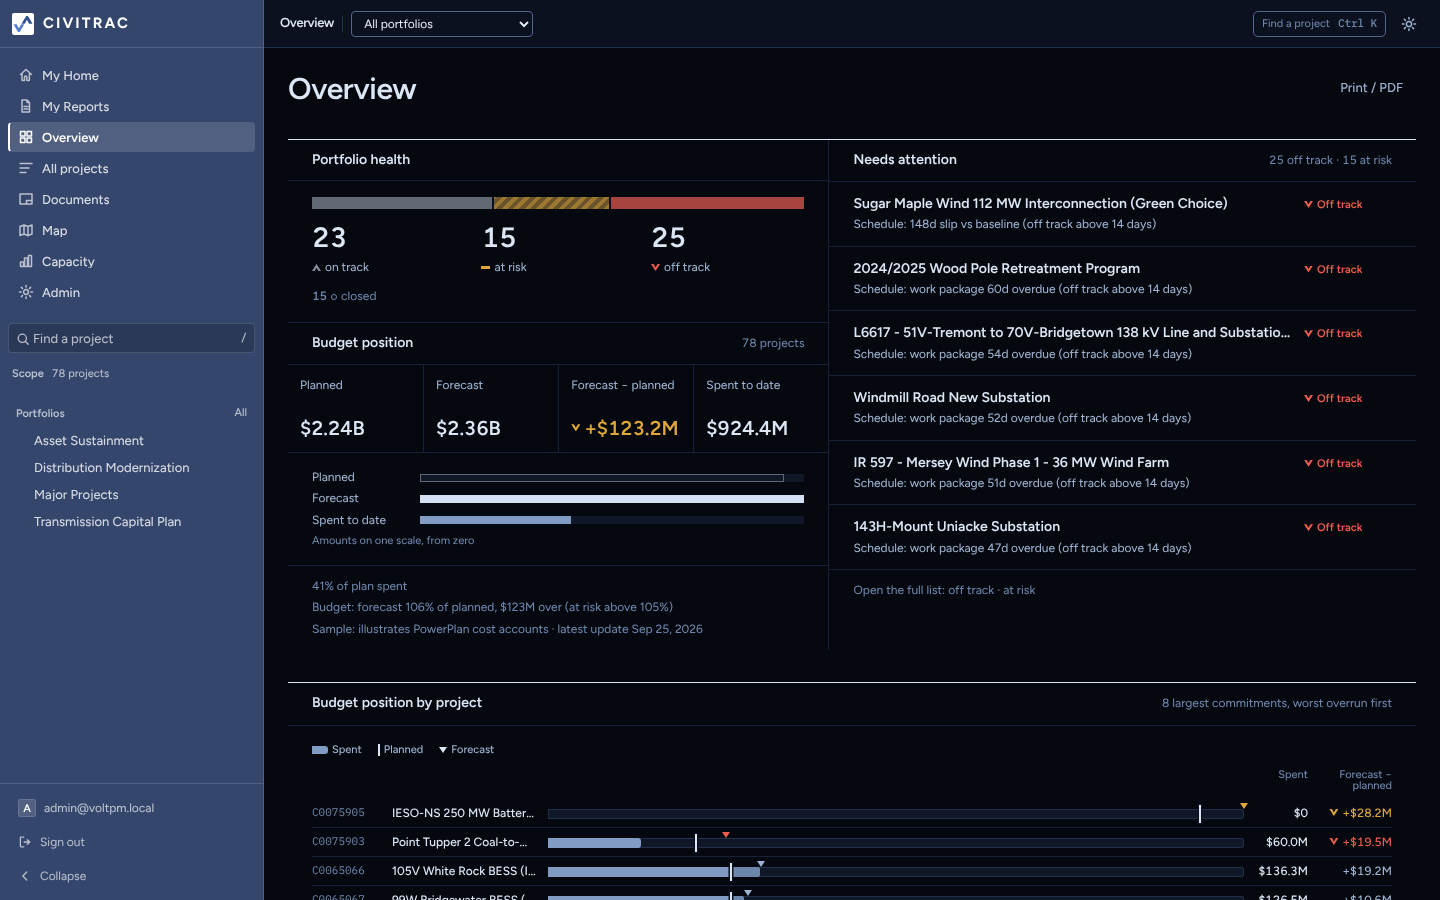
Task: Open Map via its map icon
Action: pyautogui.click(x=26, y=230)
